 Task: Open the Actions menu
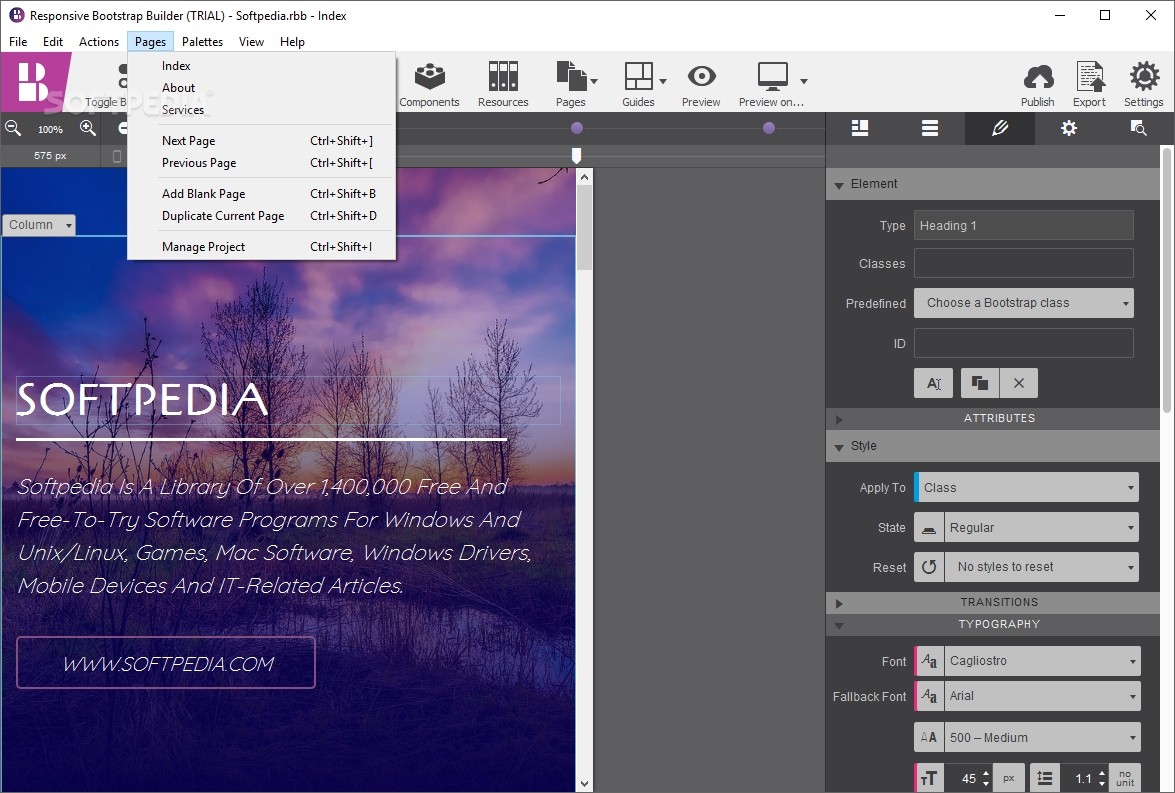pyautogui.click(x=99, y=42)
